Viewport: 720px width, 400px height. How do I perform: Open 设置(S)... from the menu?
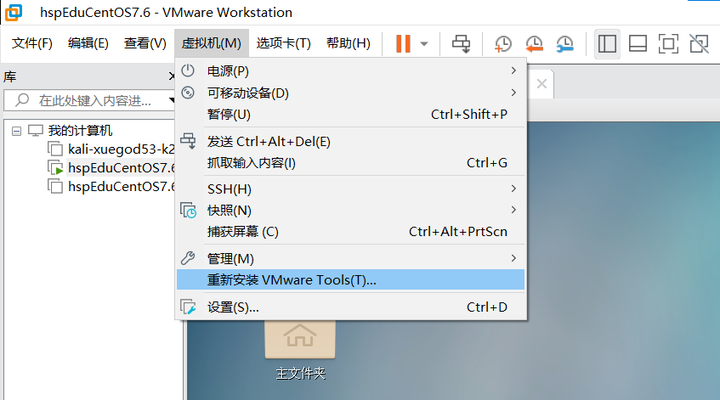(350, 307)
